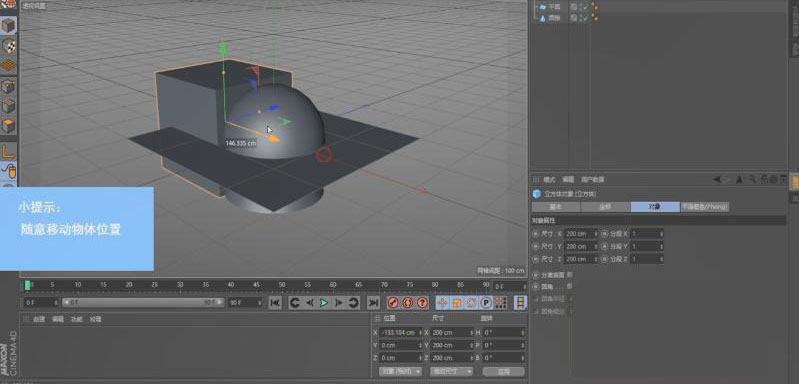Click the up arrow in Attributes panel
Viewport: 799px width, 384px height.
click(x=739, y=179)
